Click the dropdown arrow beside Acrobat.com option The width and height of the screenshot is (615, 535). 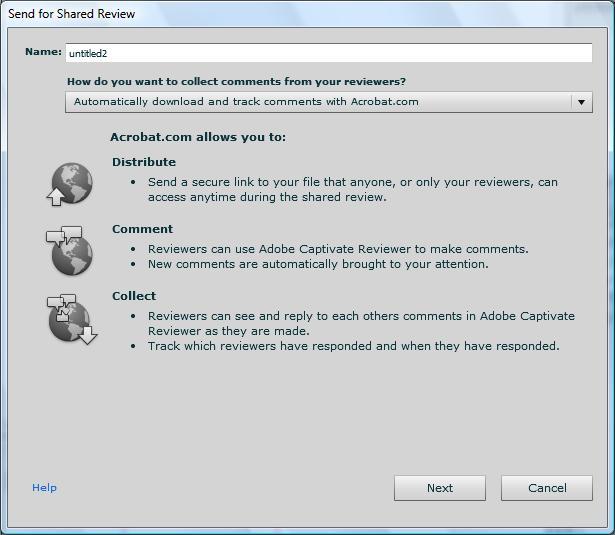tap(581, 102)
